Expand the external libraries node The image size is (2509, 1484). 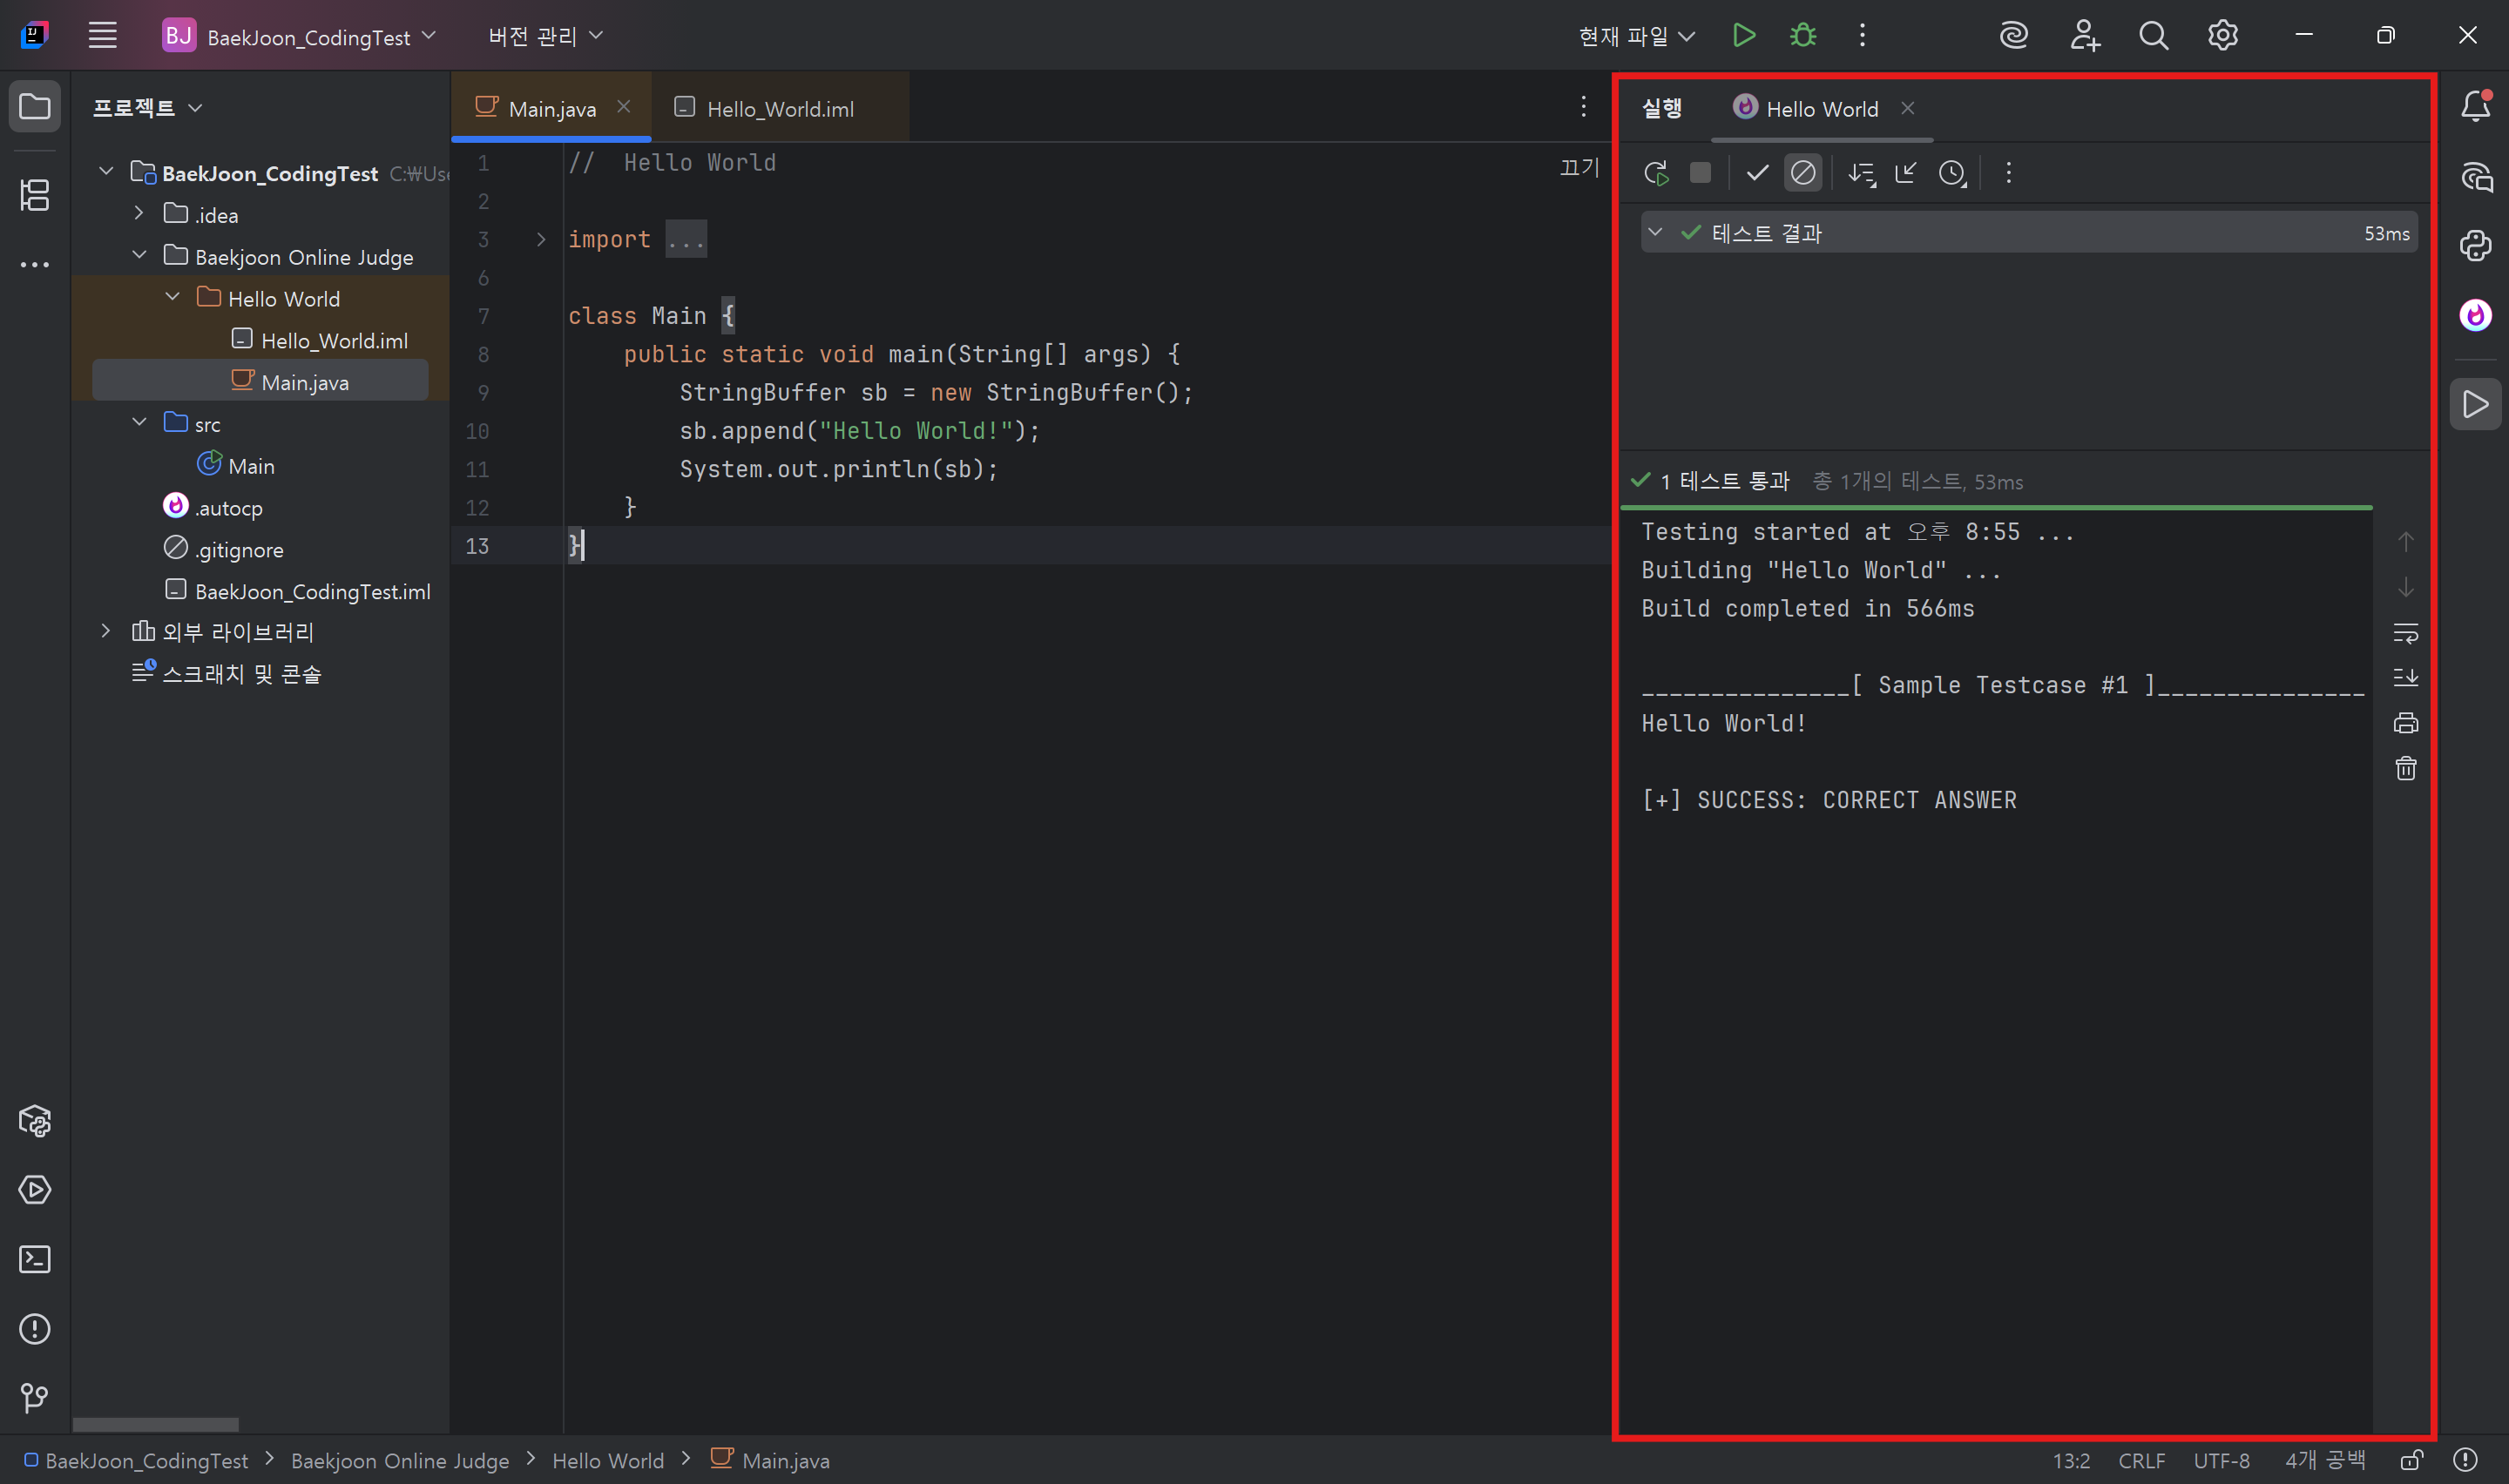click(106, 631)
